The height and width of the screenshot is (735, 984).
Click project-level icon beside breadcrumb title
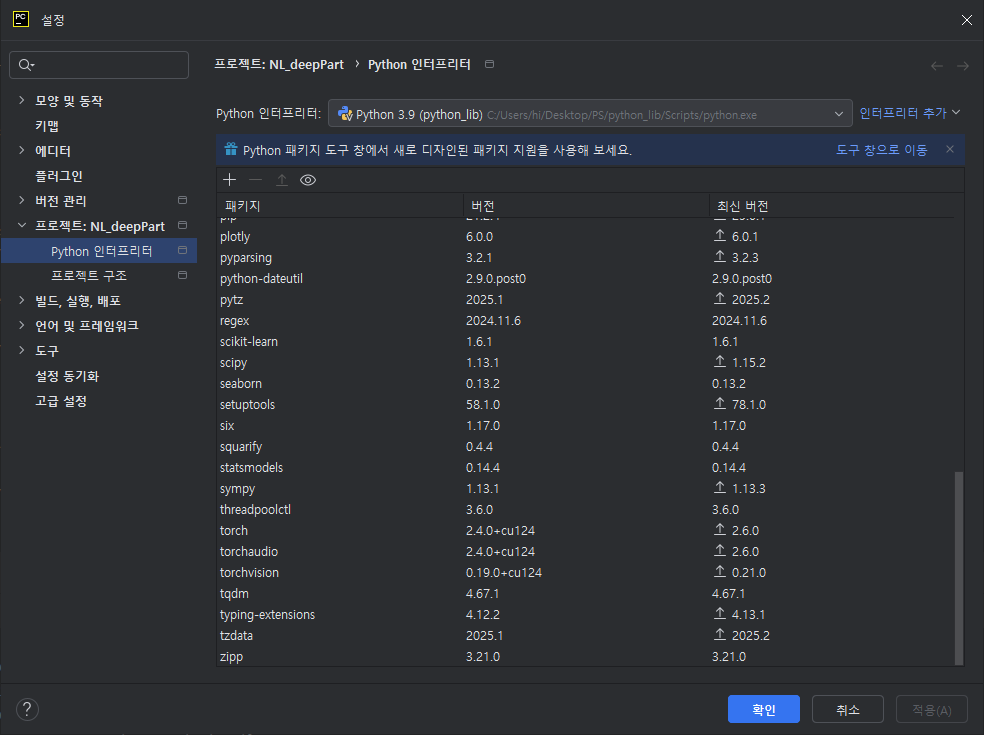pyautogui.click(x=489, y=64)
